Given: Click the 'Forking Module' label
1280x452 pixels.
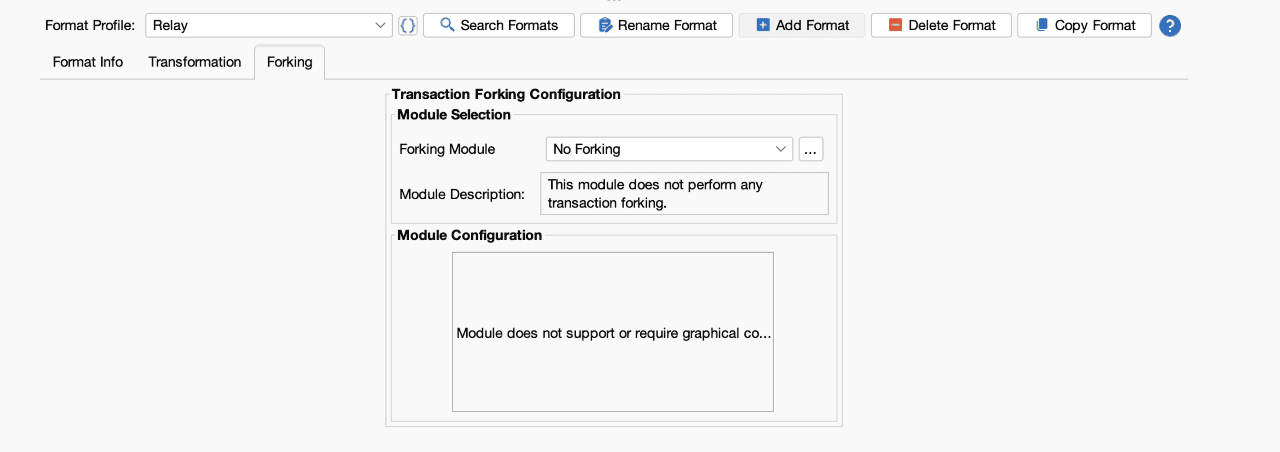Looking at the screenshot, I should pos(447,149).
